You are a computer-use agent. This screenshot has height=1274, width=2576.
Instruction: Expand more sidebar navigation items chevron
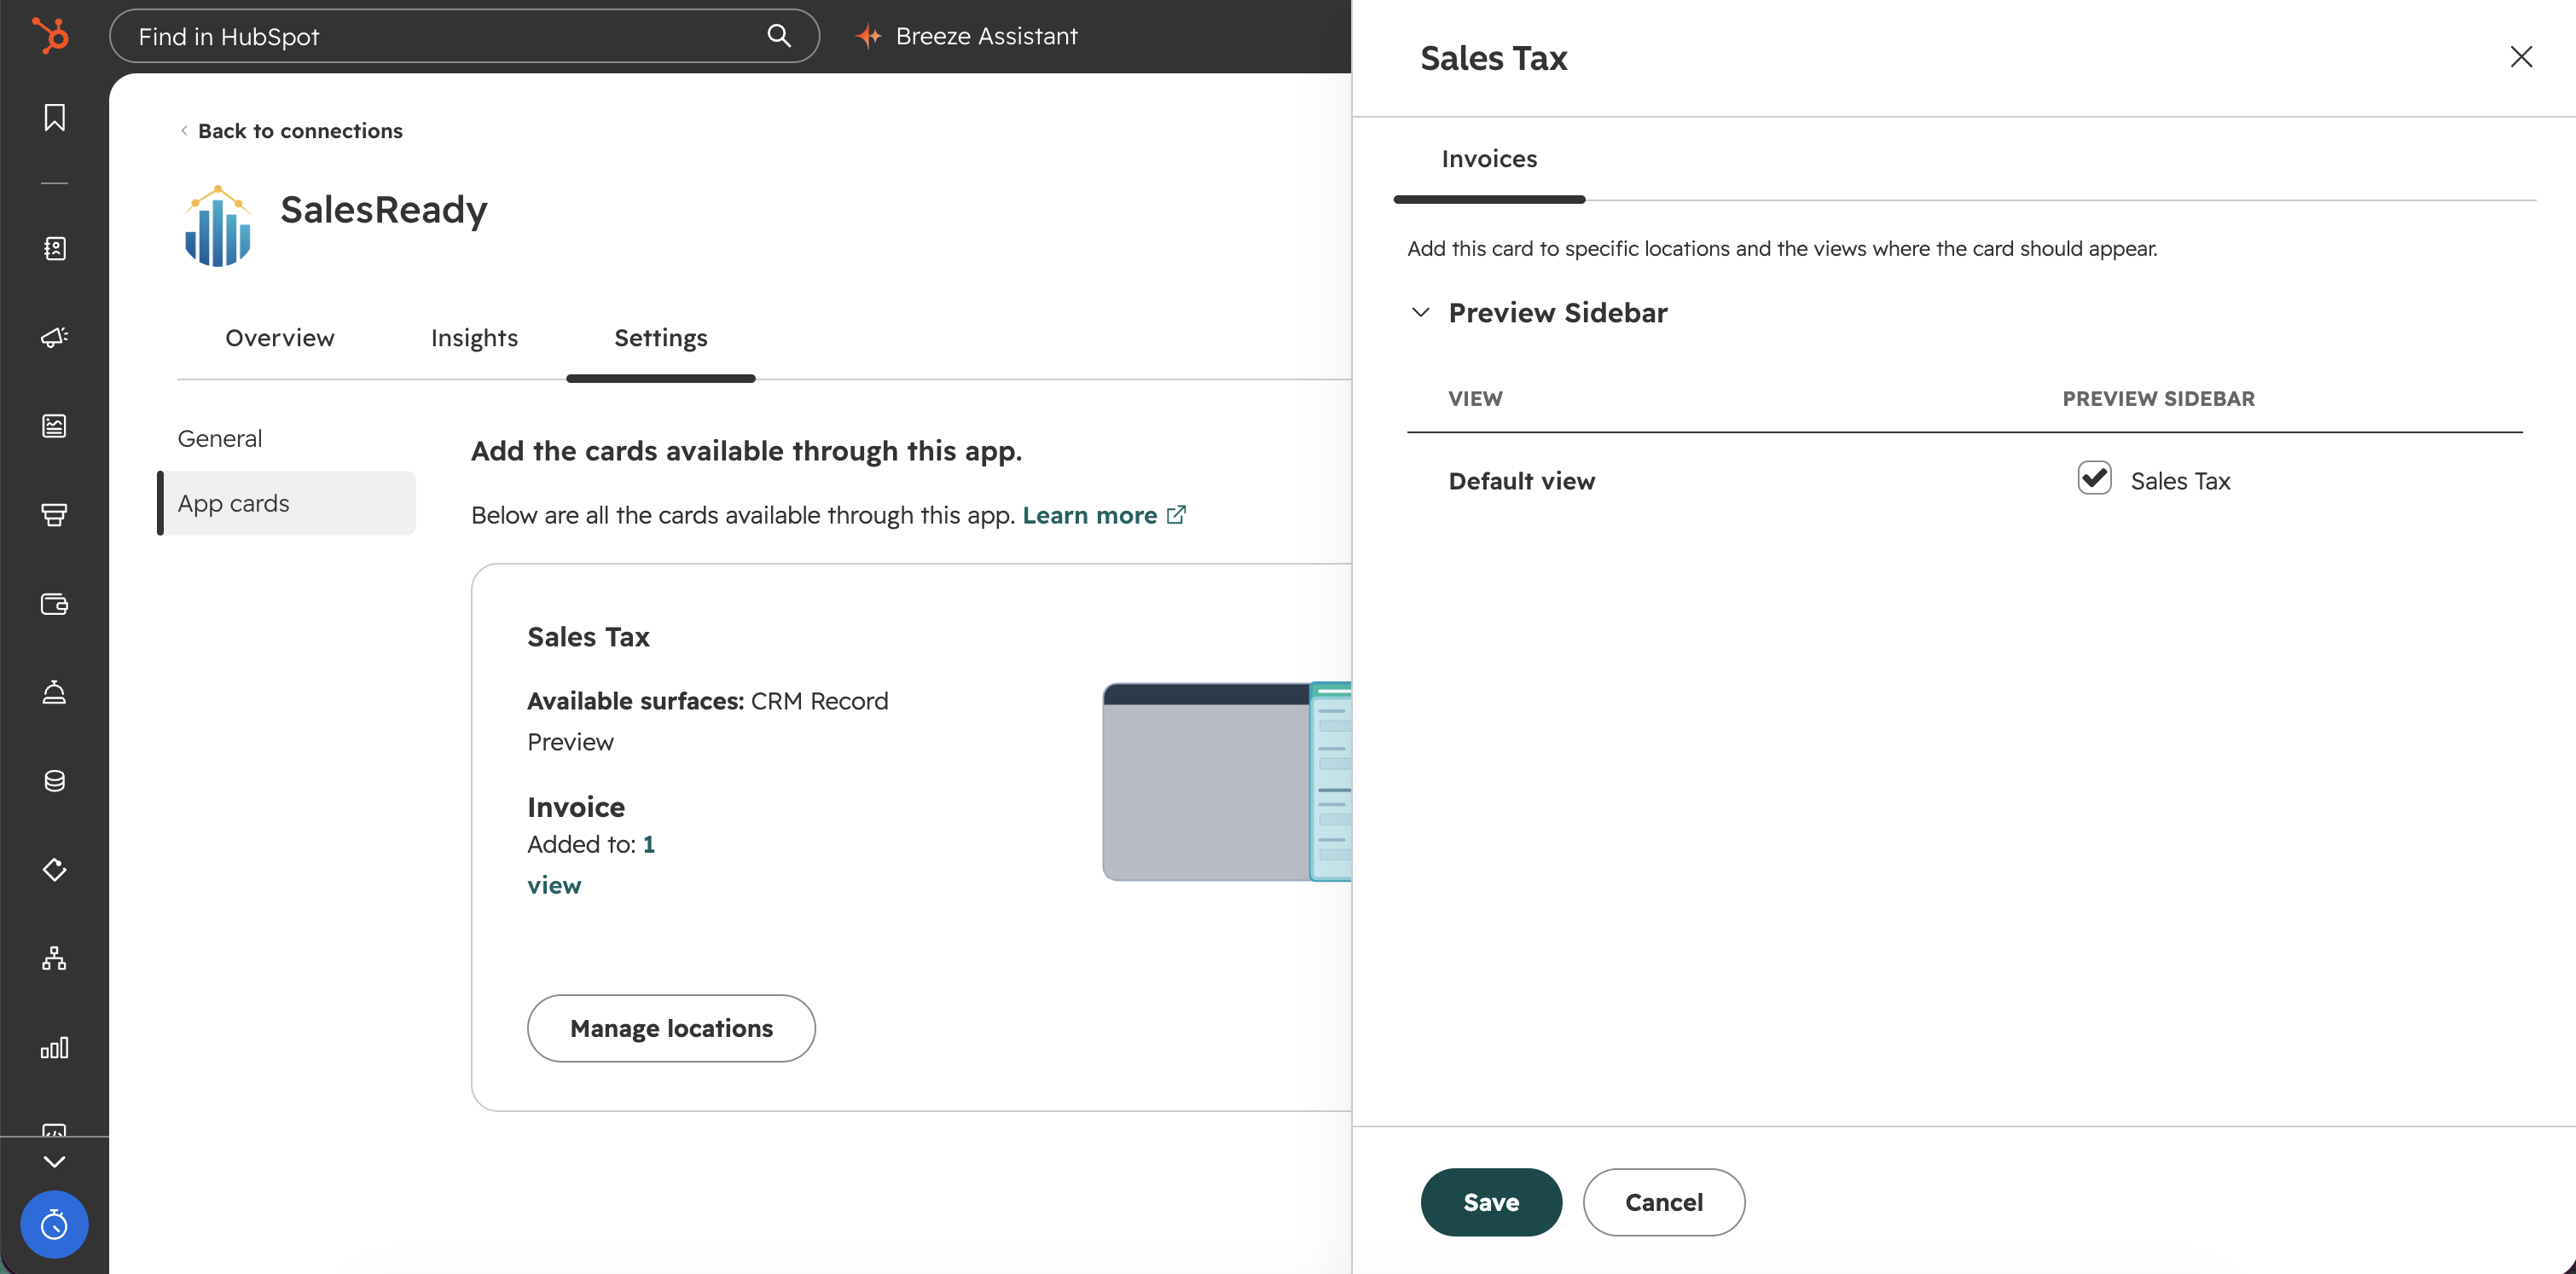(x=54, y=1161)
